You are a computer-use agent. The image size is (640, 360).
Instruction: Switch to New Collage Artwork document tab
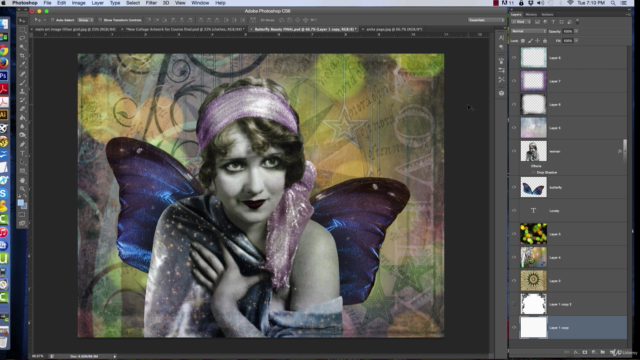tap(184, 29)
